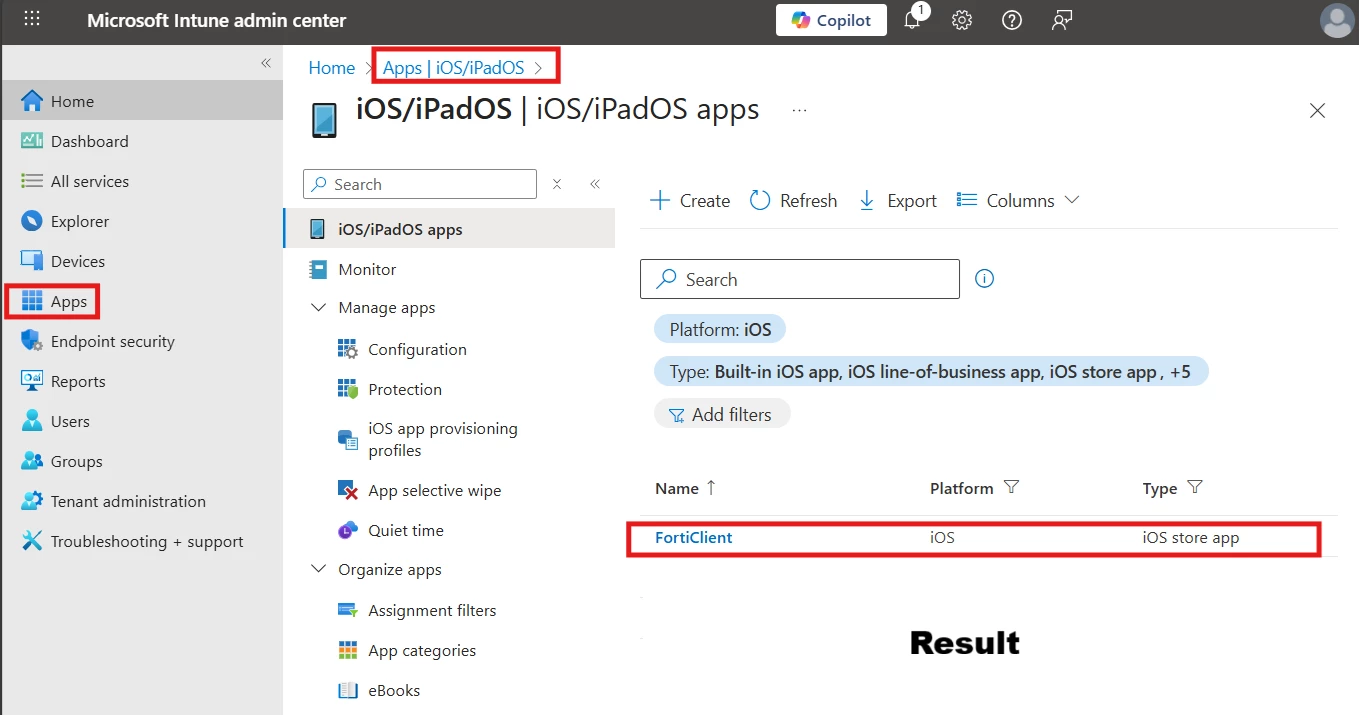Click the Explorer icon in sidebar
Screen dimensions: 1360x715
click(x=32, y=221)
